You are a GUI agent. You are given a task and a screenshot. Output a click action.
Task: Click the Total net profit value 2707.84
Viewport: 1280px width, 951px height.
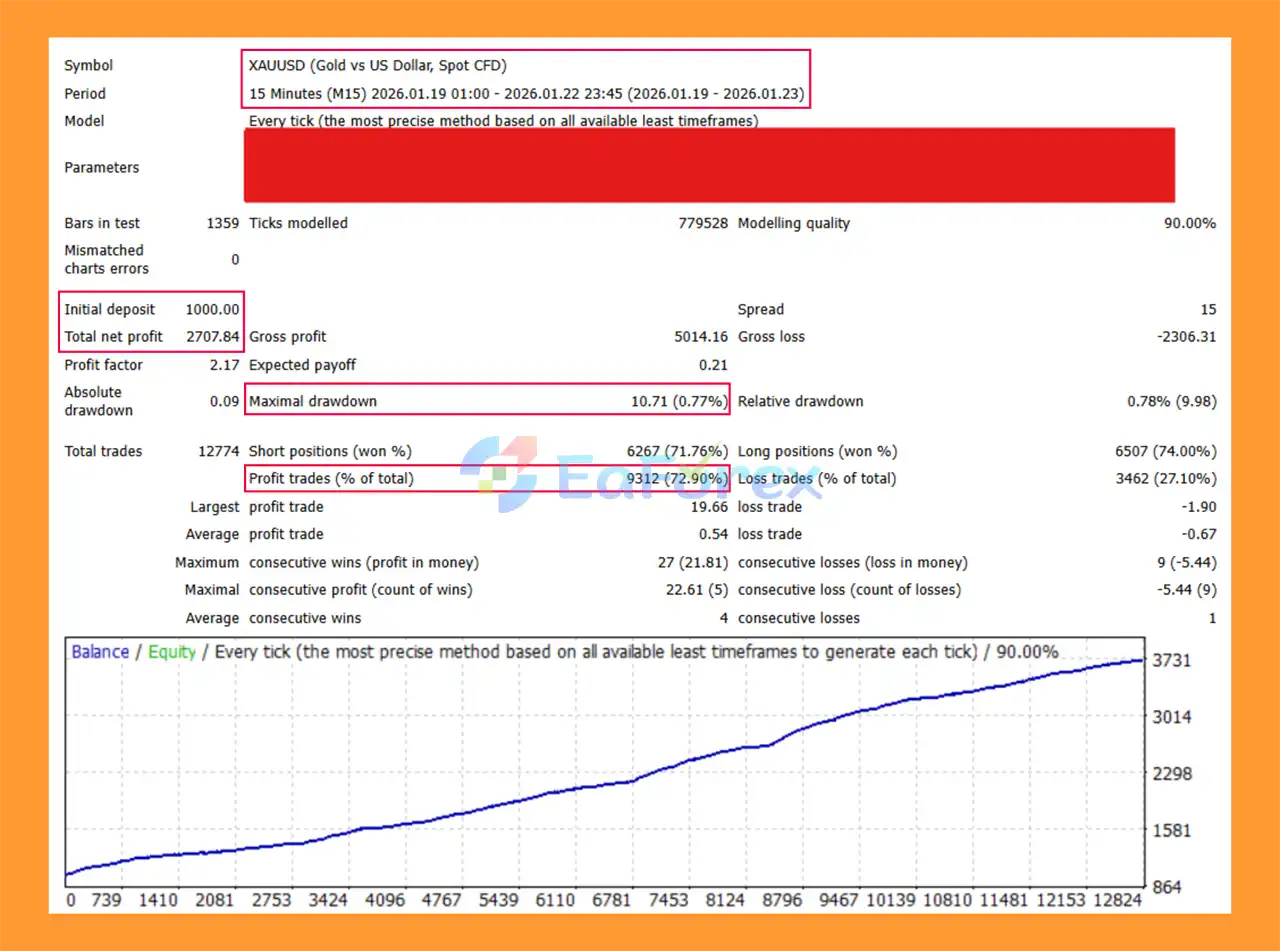point(212,337)
